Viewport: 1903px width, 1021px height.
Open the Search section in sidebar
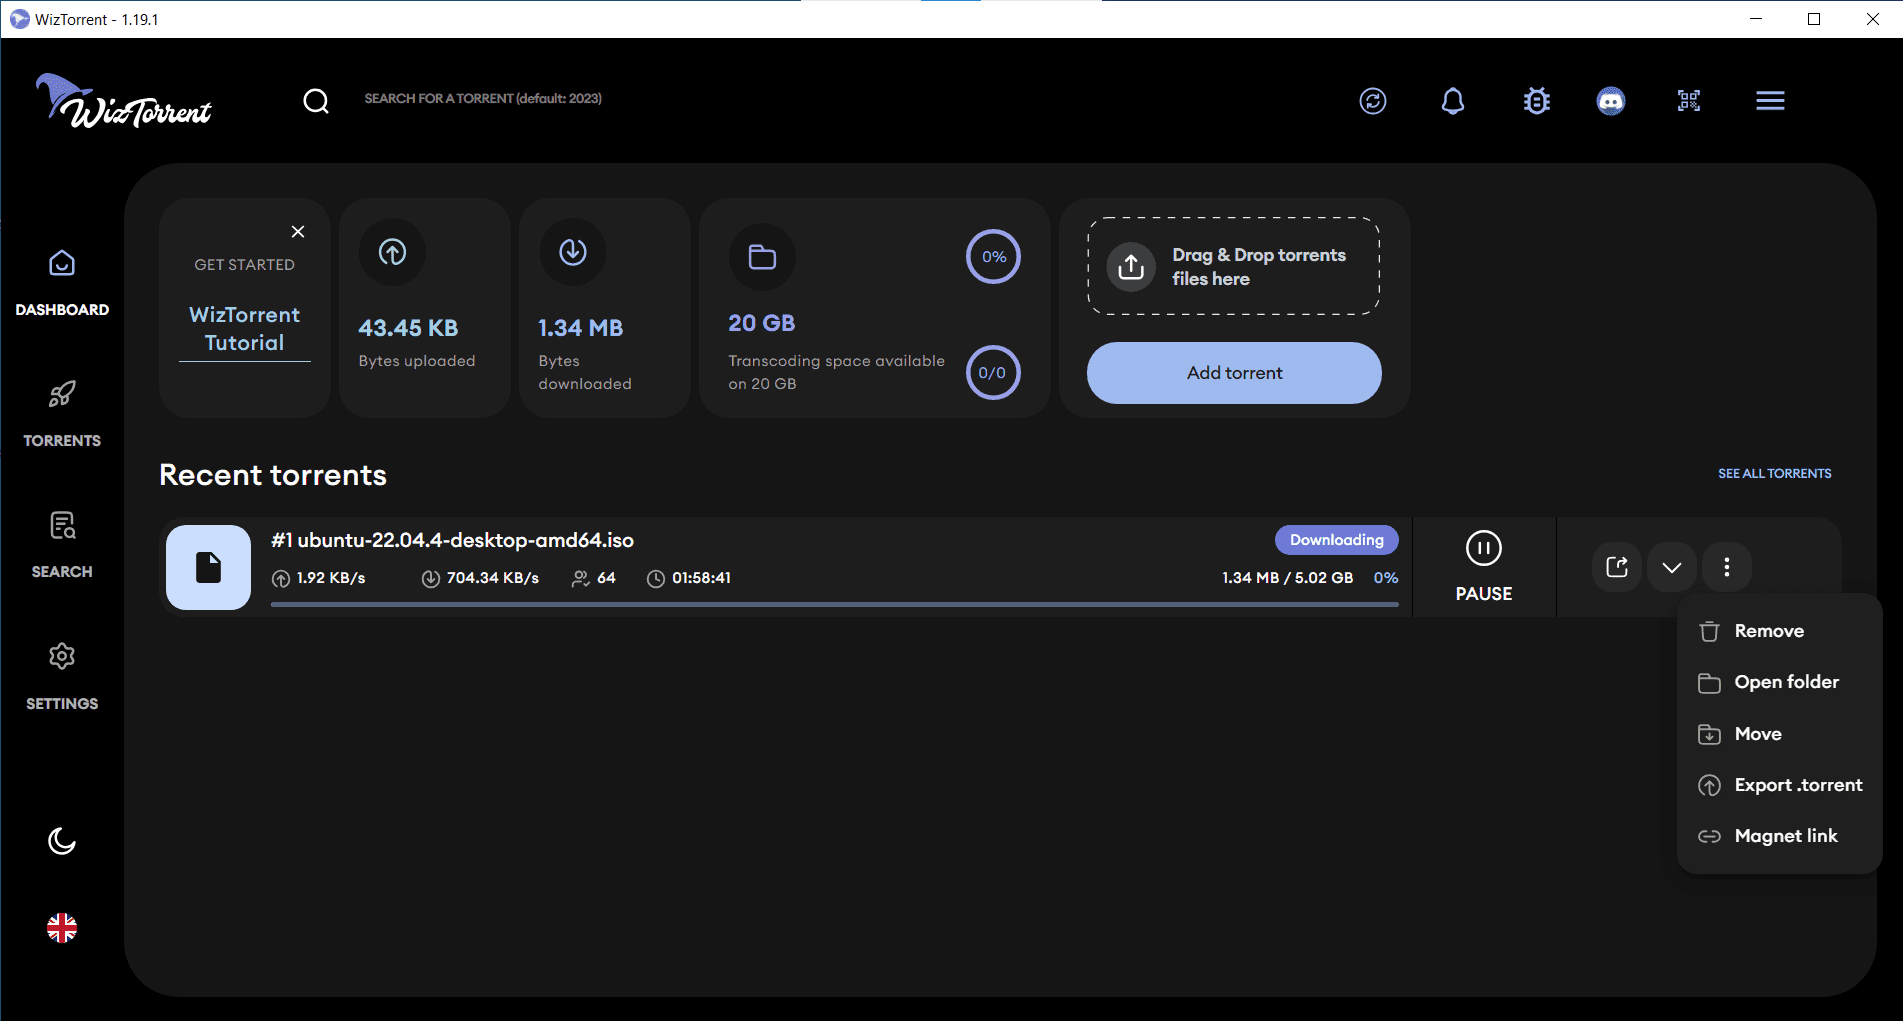tap(62, 545)
